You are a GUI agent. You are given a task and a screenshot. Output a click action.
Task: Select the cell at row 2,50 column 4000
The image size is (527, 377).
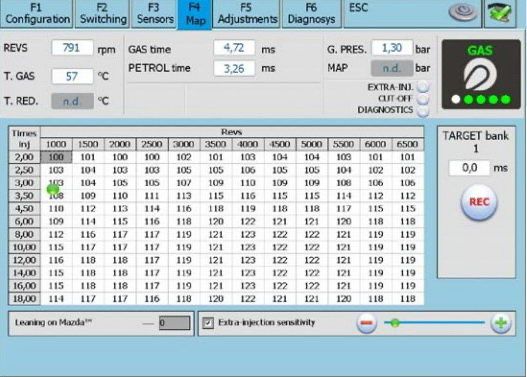point(248,170)
